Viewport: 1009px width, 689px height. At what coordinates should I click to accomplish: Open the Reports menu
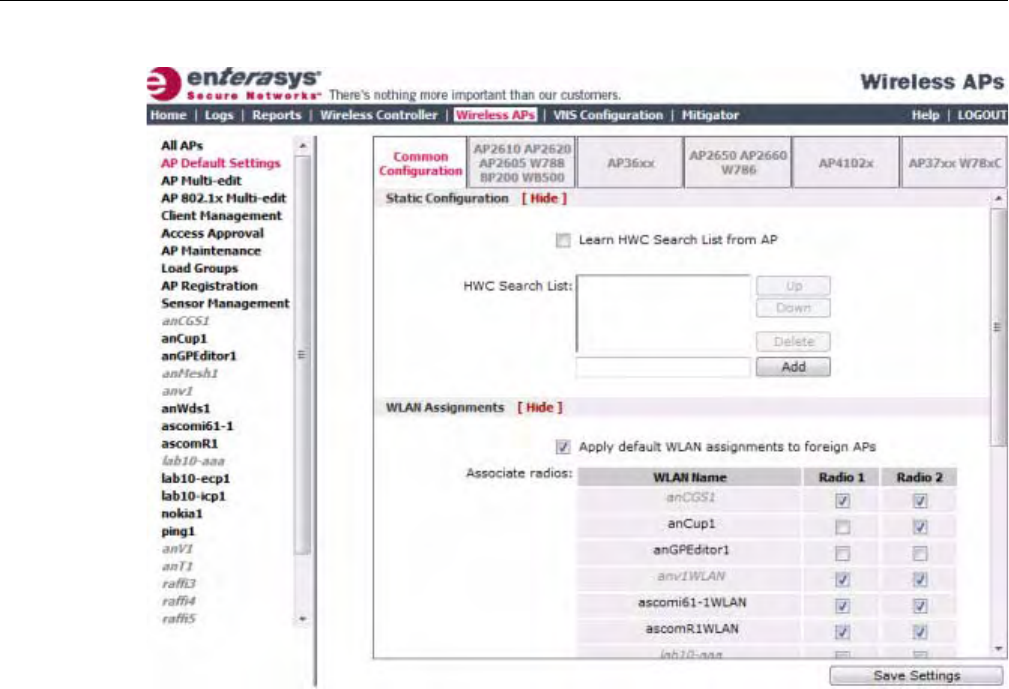click(277, 115)
